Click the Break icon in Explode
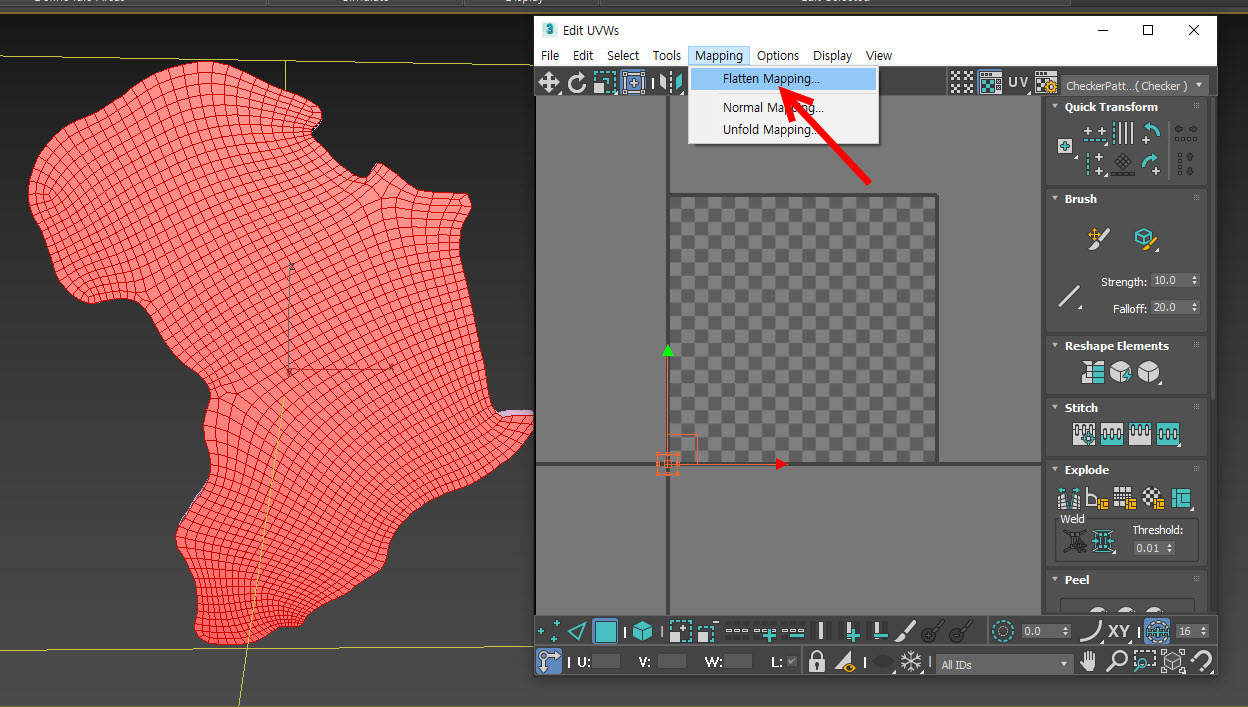The image size is (1248, 707). pos(1068,497)
